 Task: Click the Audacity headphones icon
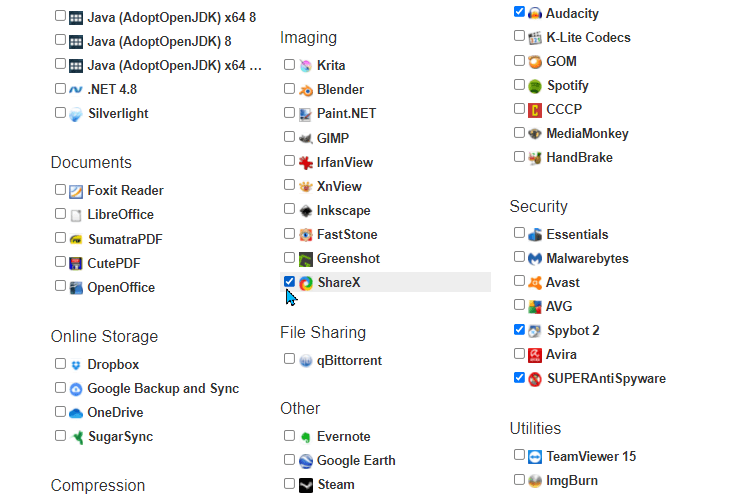535,13
